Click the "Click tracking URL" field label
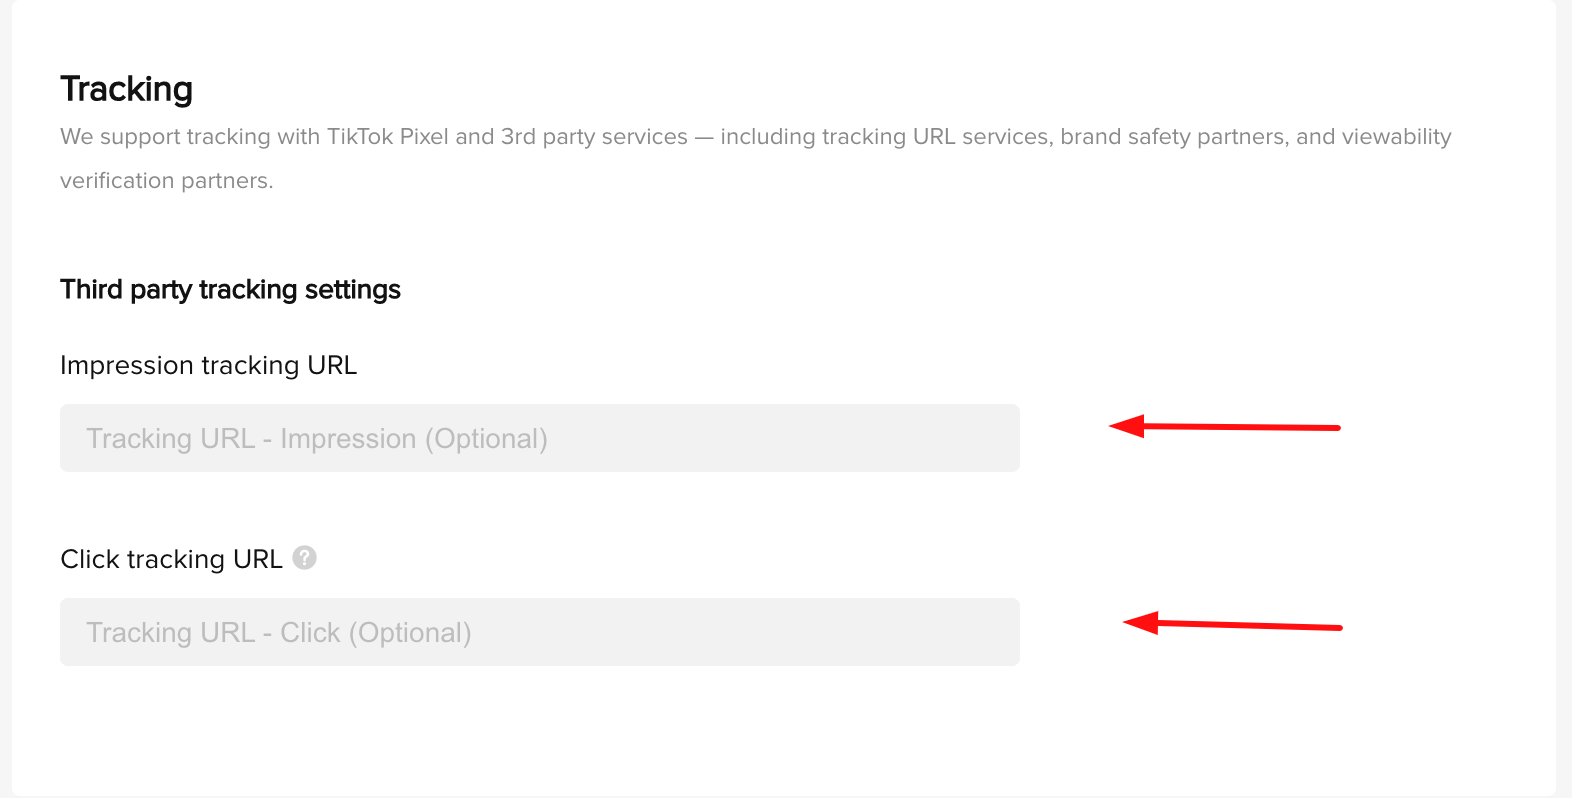The image size is (1572, 798). pos(171,559)
